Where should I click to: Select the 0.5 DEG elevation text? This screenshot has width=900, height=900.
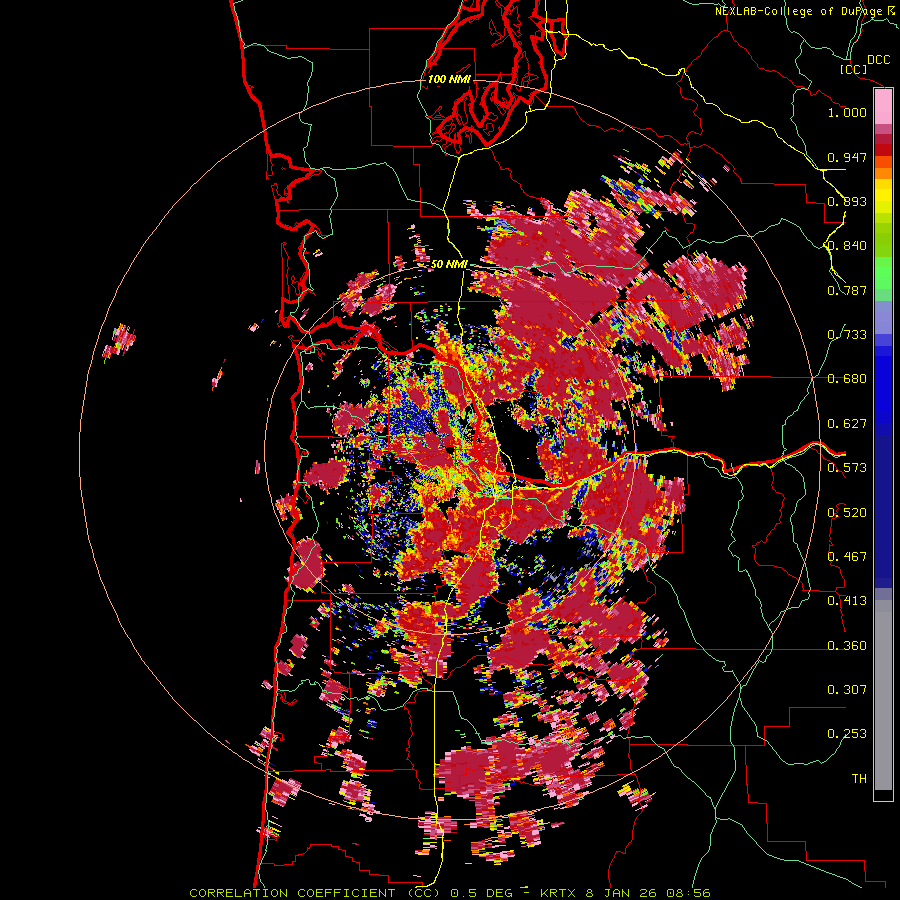(x=481, y=893)
